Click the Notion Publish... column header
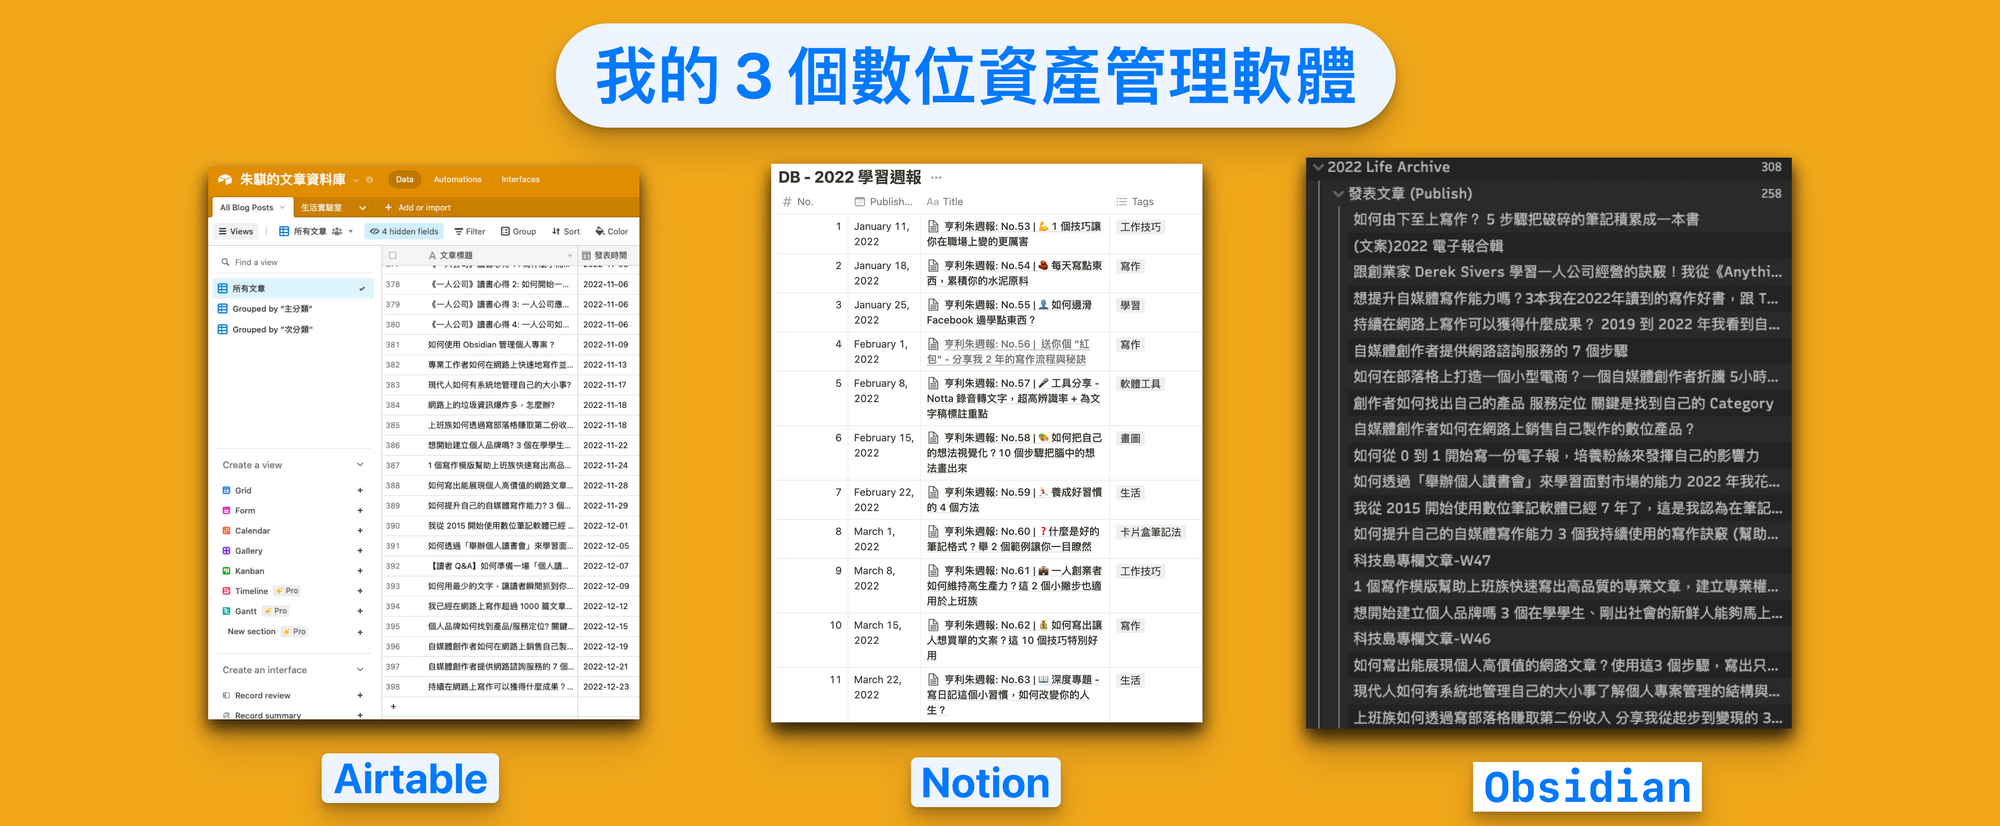Image resolution: width=2000 pixels, height=826 pixels. pos(883,202)
